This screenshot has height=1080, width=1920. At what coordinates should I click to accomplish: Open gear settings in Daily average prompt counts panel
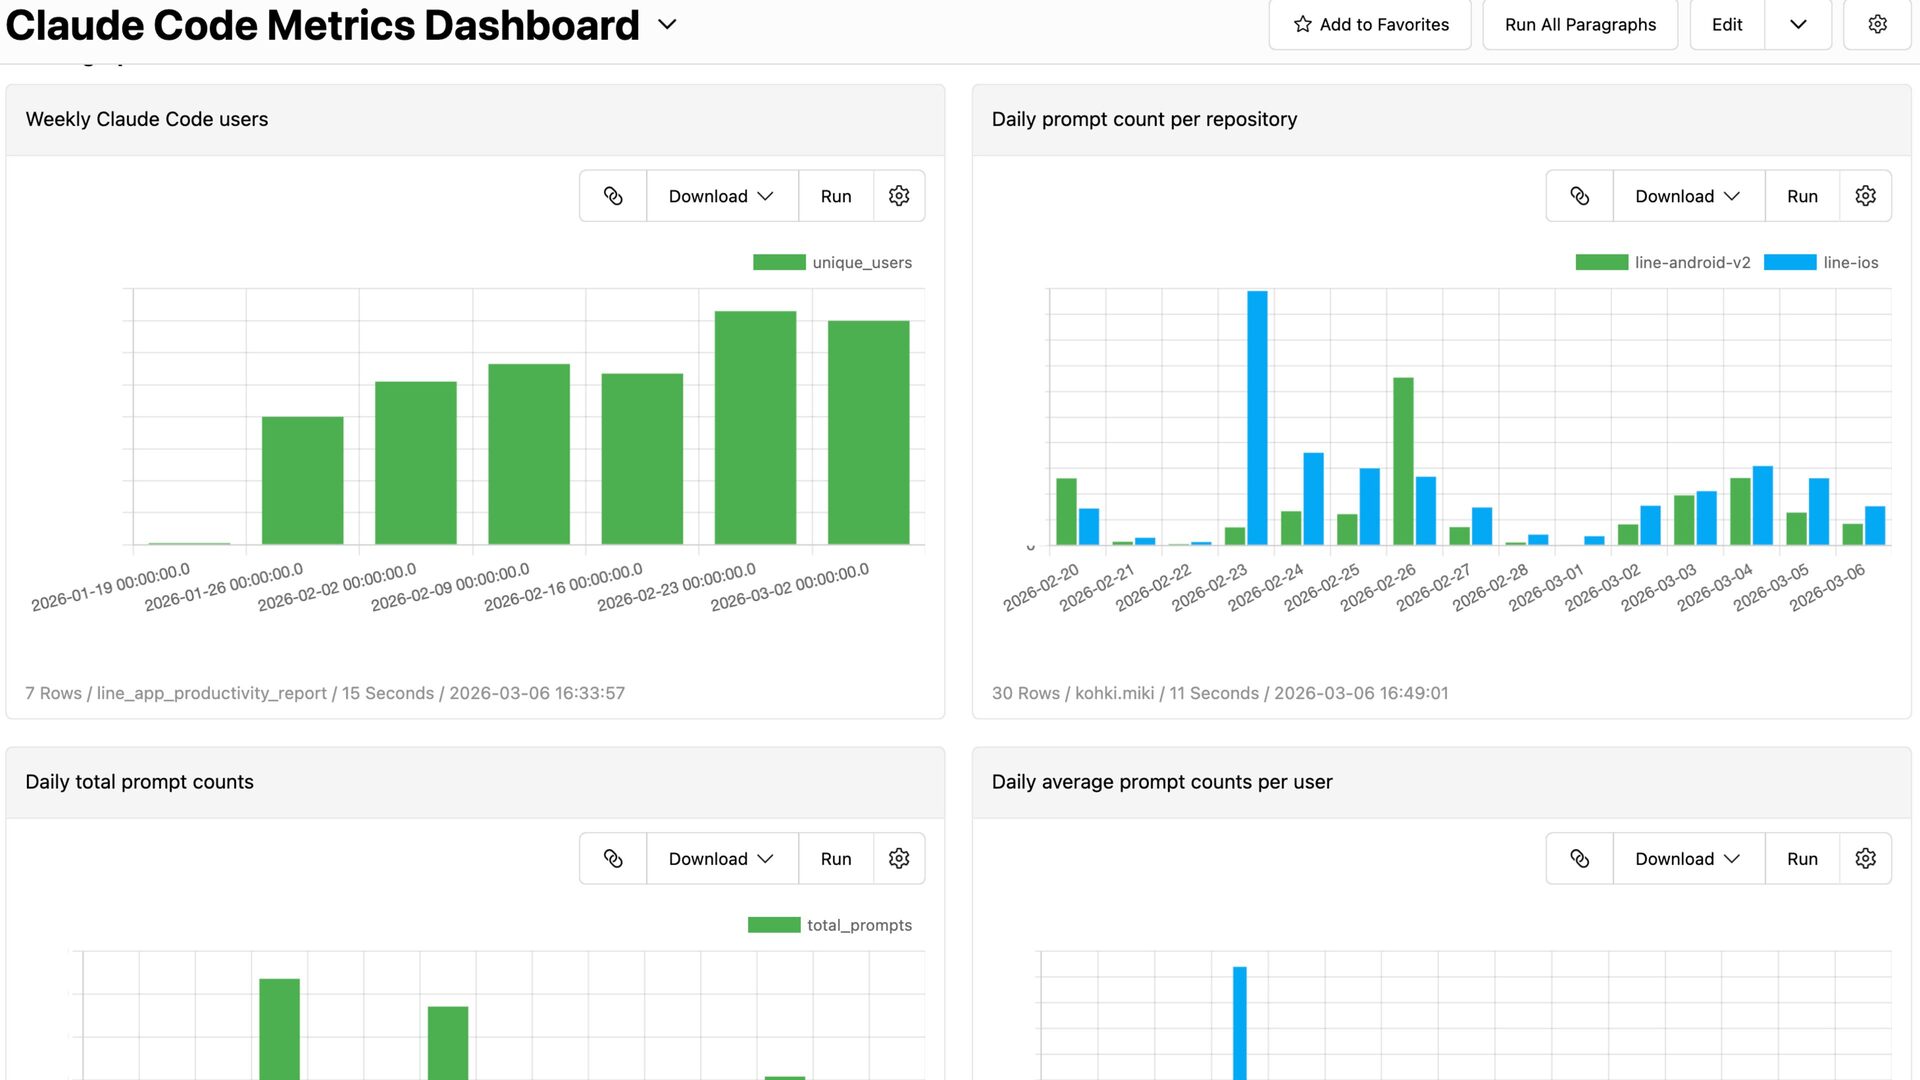[x=1865, y=859]
